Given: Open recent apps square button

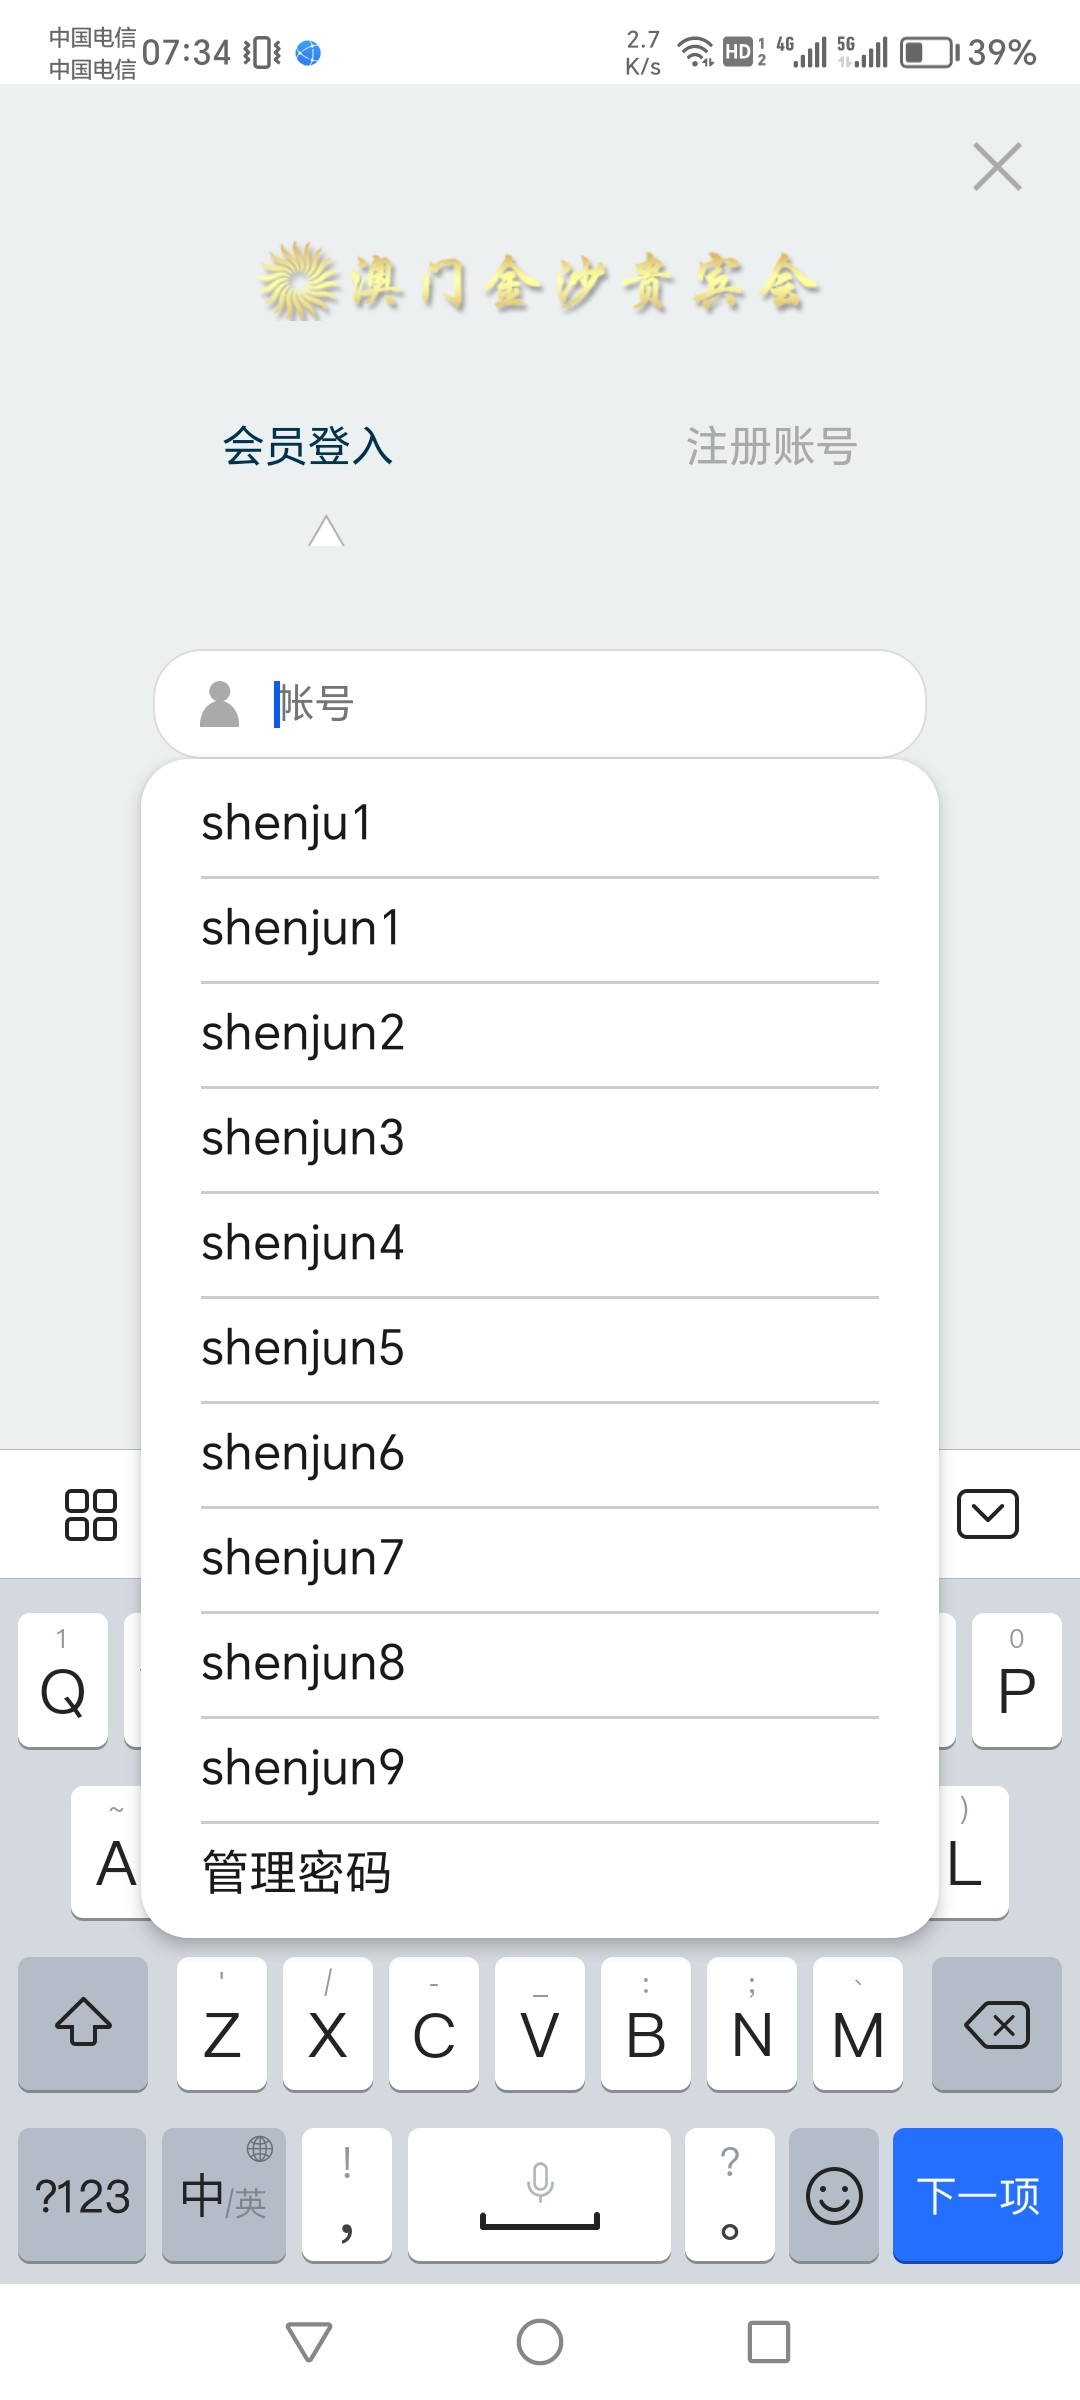Looking at the screenshot, I should [x=768, y=2342].
